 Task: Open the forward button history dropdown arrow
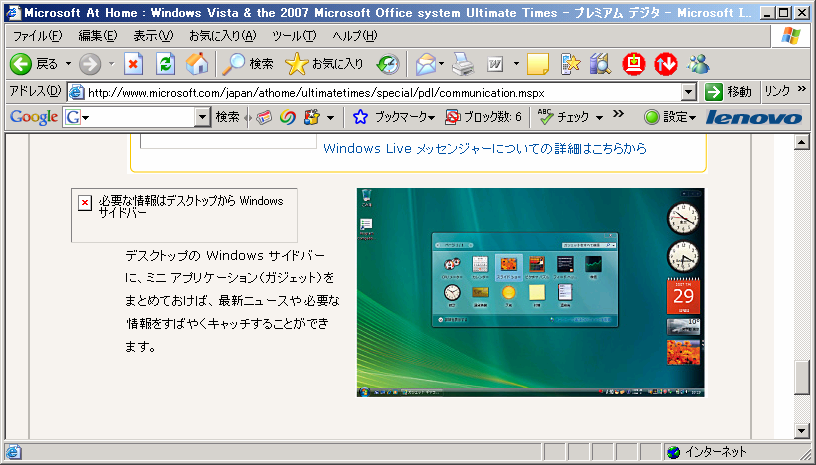tap(111, 64)
